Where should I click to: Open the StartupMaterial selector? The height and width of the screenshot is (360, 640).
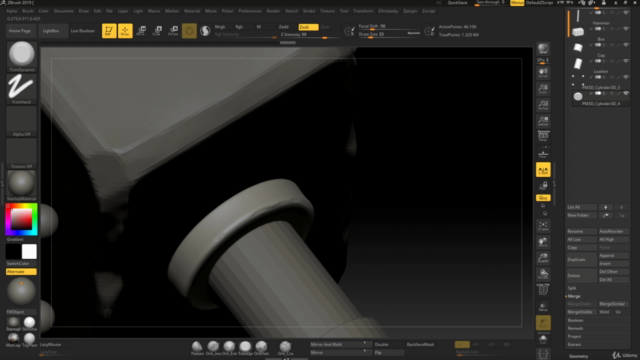[x=21, y=186]
